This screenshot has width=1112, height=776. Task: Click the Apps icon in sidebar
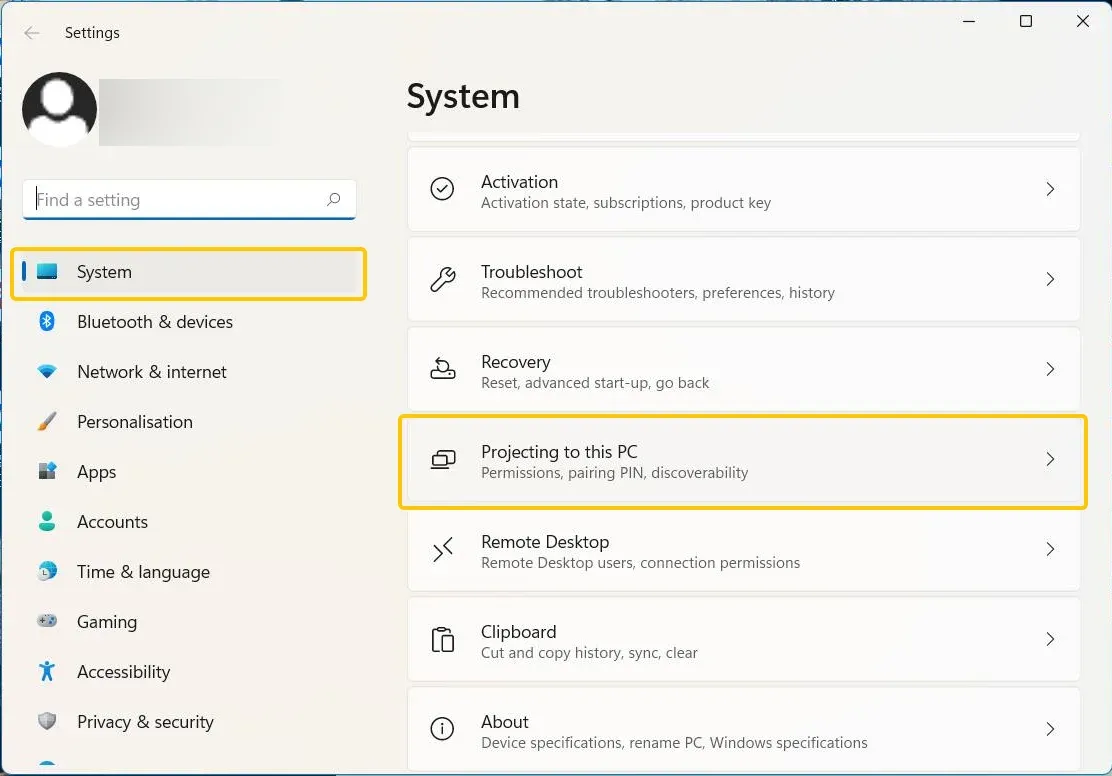[48, 471]
